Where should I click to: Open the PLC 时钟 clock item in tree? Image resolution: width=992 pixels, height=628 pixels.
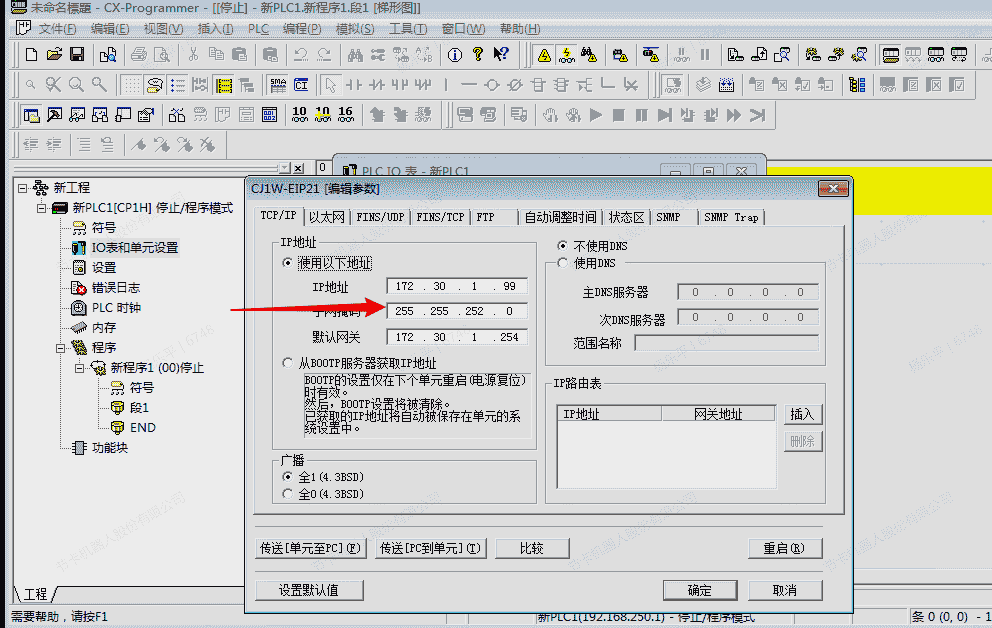click(116, 308)
